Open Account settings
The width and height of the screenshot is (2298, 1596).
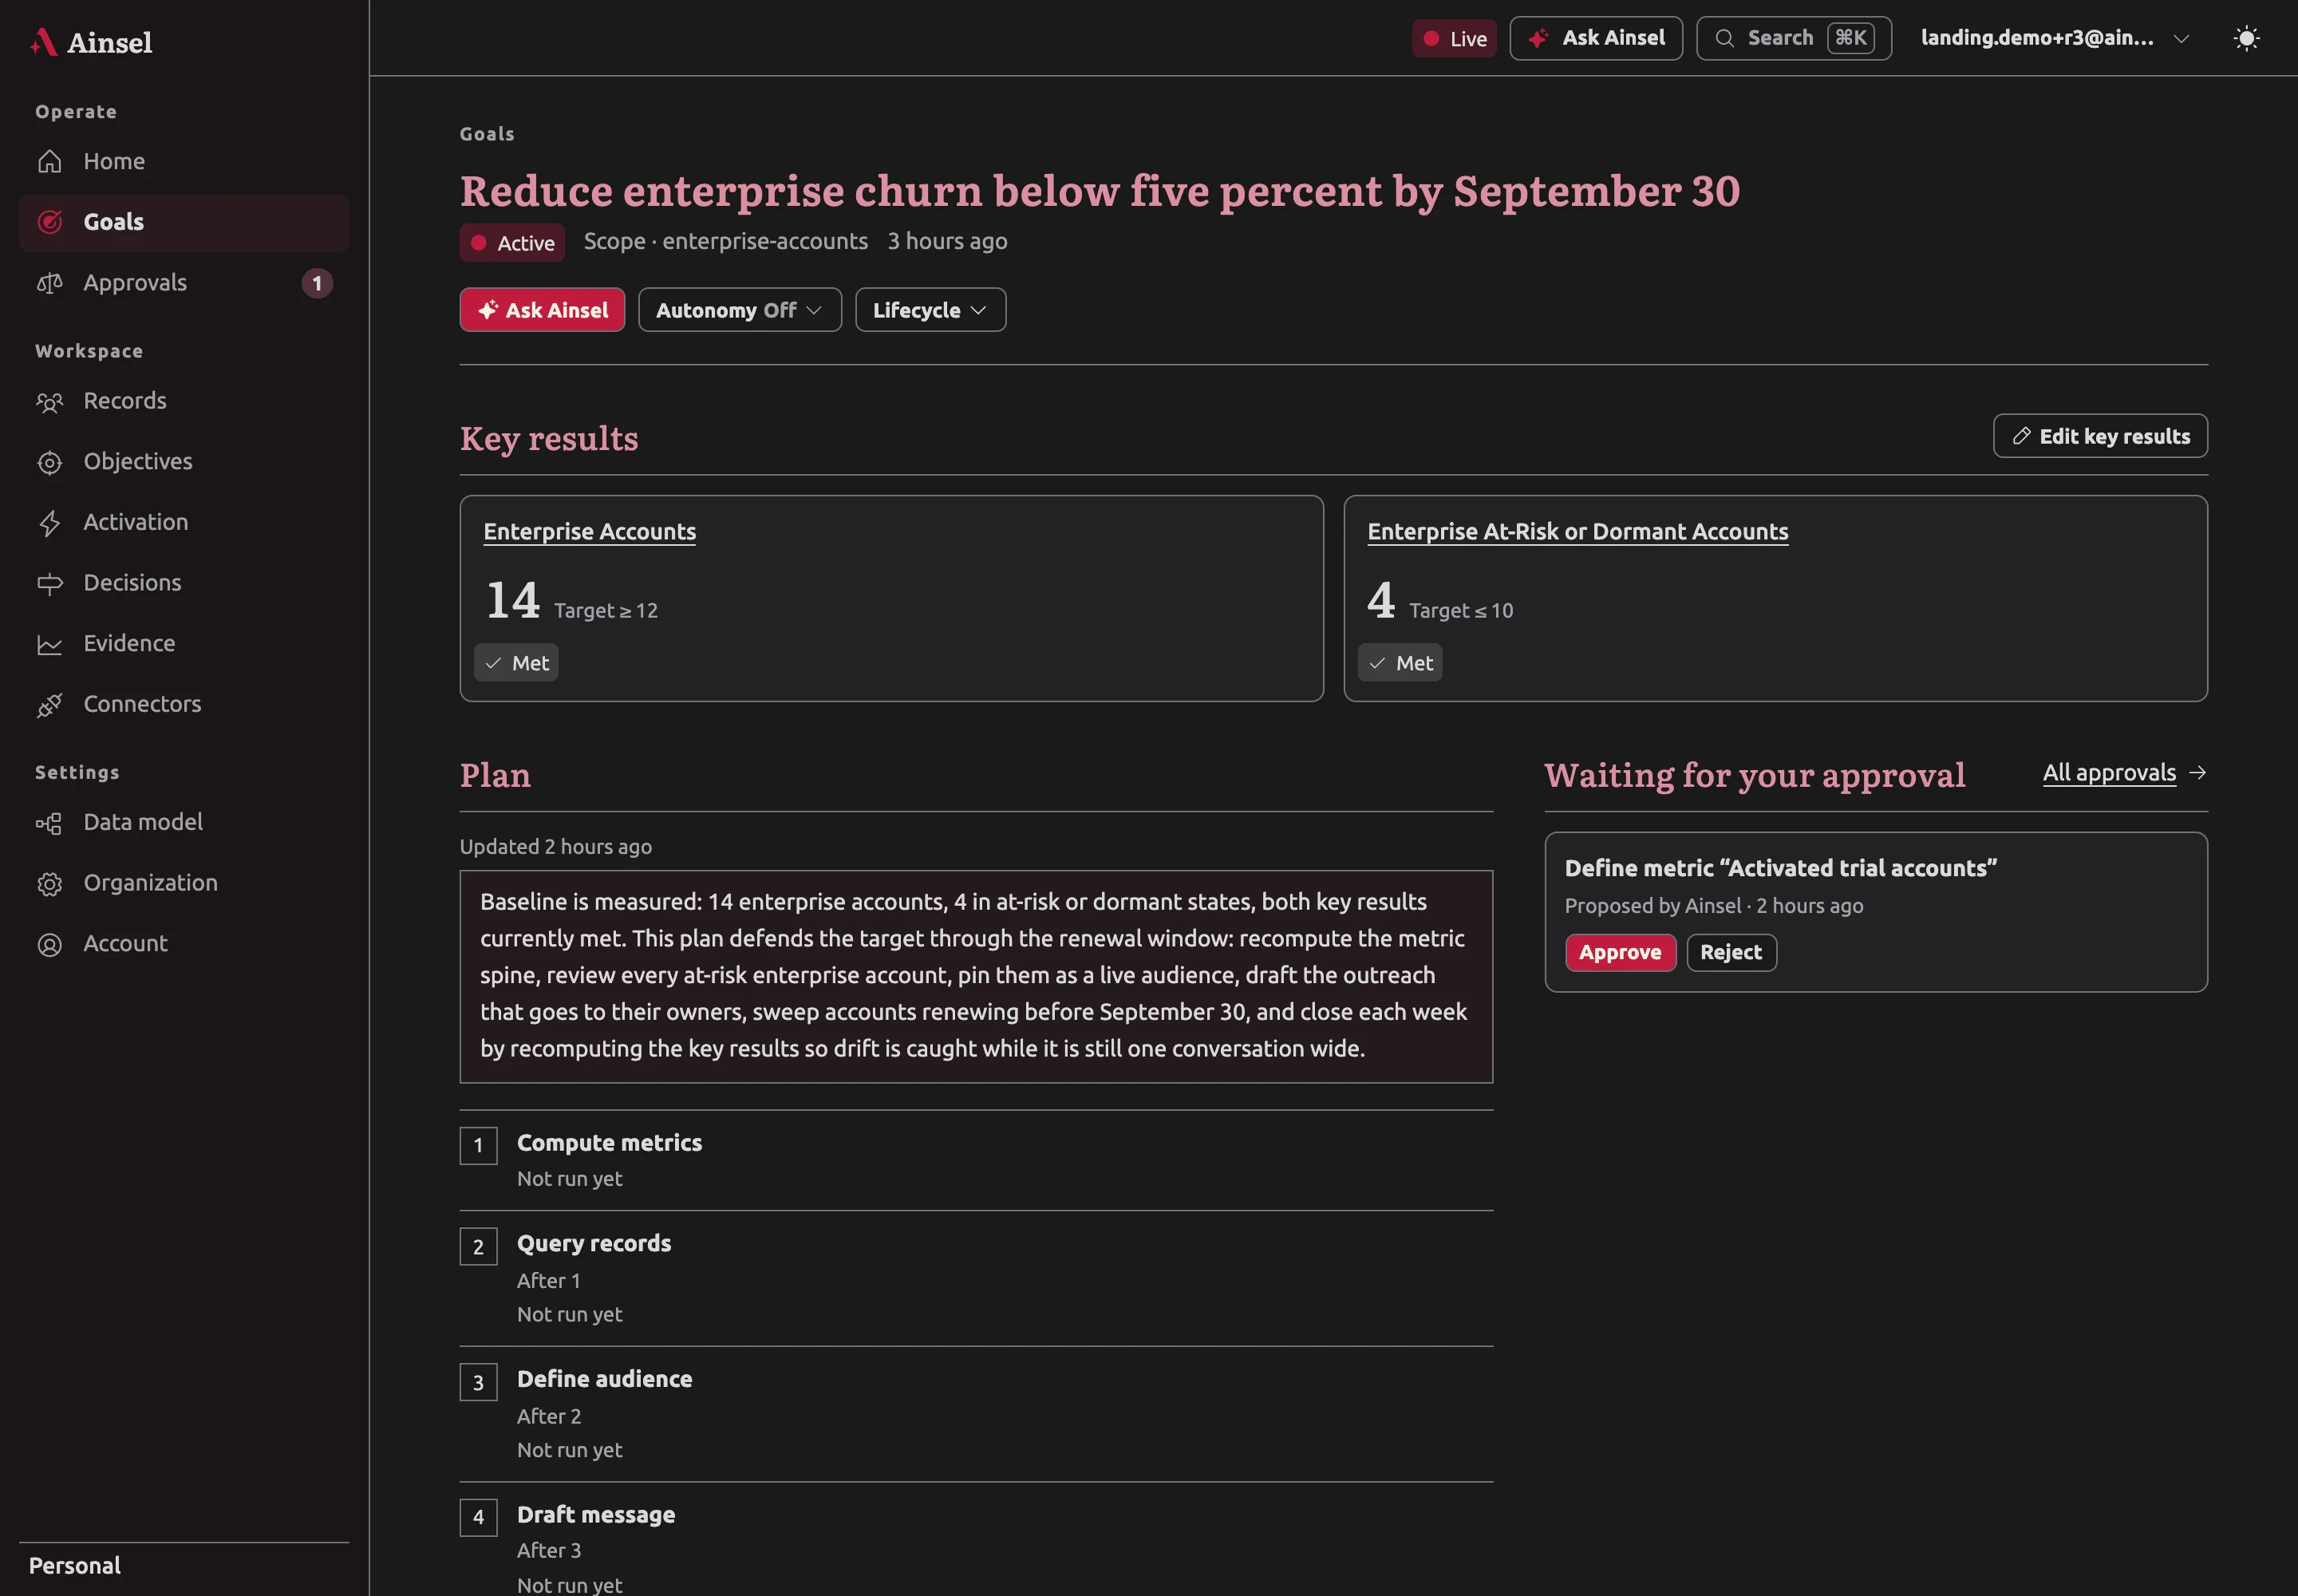184,944
